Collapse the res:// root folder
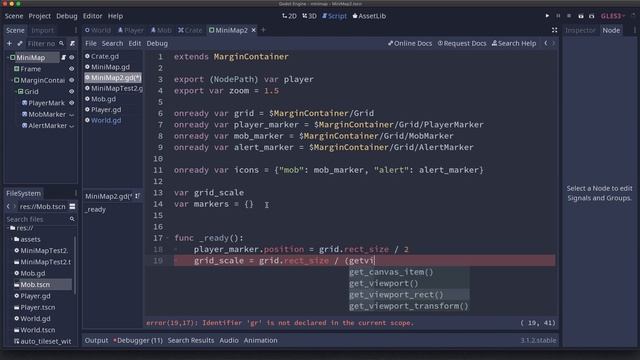The image size is (640, 360). tap(8, 228)
